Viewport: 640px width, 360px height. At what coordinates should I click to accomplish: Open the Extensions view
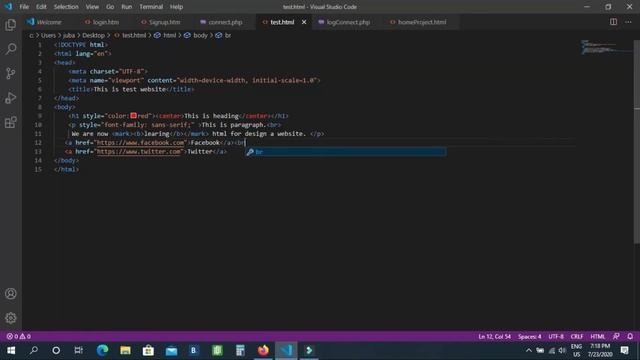click(x=11, y=122)
